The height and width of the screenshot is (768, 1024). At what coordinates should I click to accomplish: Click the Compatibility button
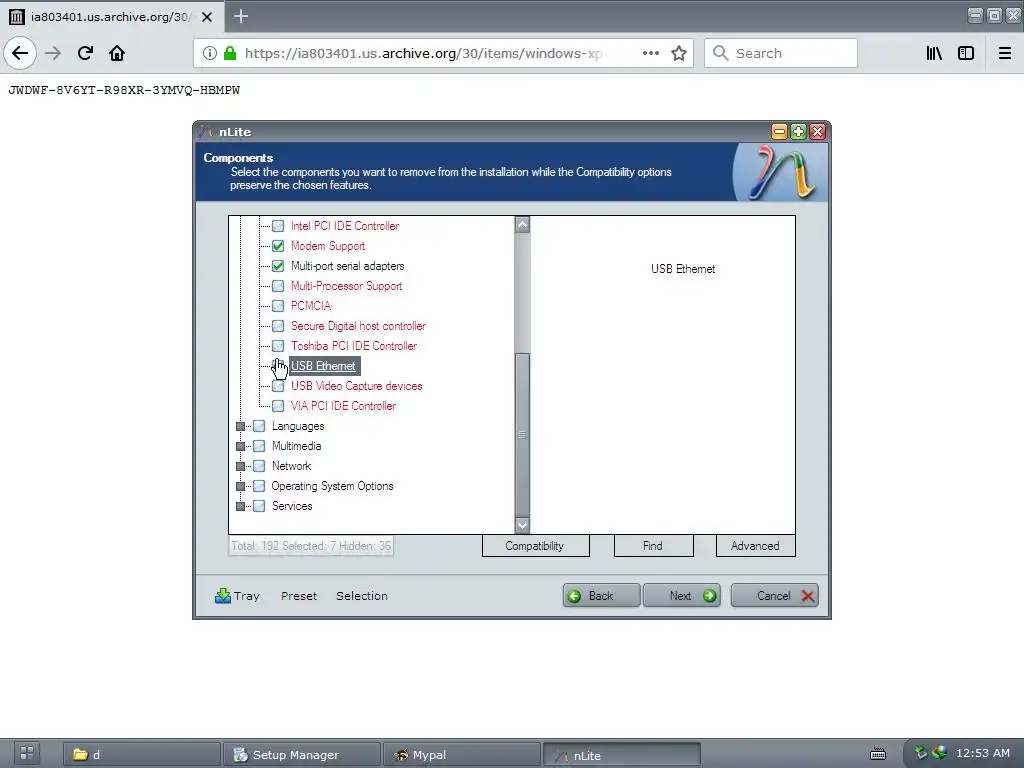pyautogui.click(x=535, y=546)
